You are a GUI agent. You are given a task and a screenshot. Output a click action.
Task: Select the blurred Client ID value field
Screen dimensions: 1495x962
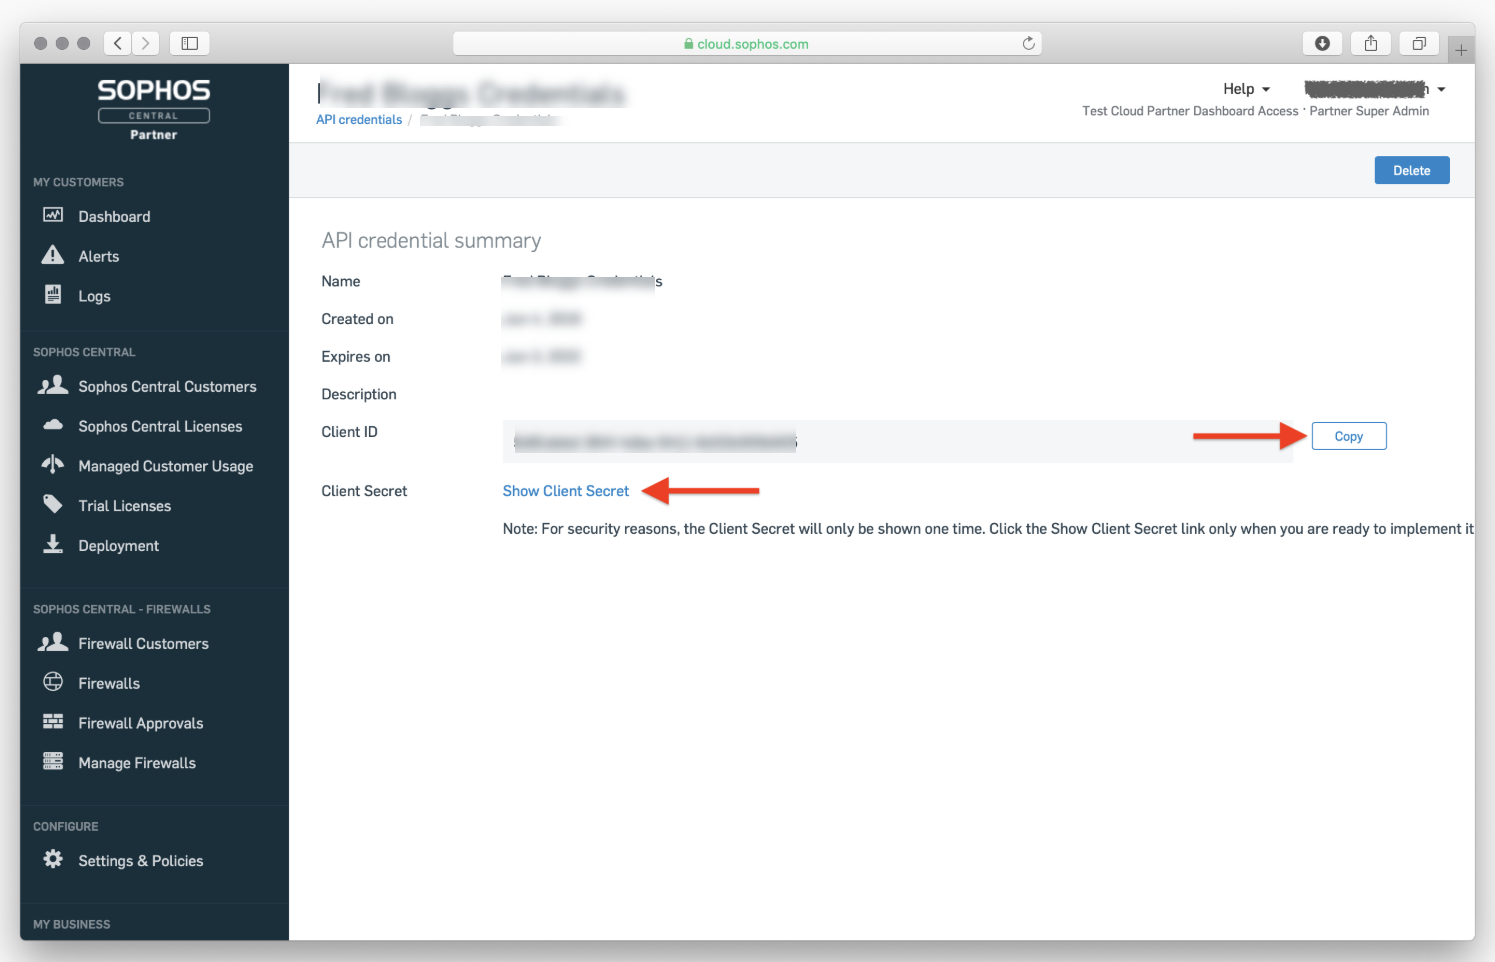click(897, 442)
